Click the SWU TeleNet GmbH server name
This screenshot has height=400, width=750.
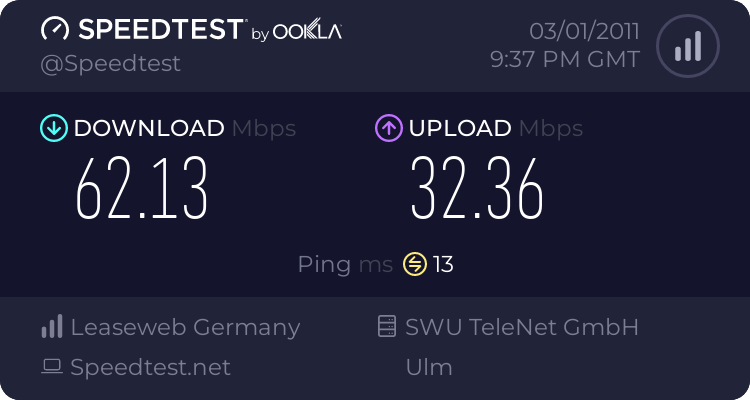[x=521, y=327]
